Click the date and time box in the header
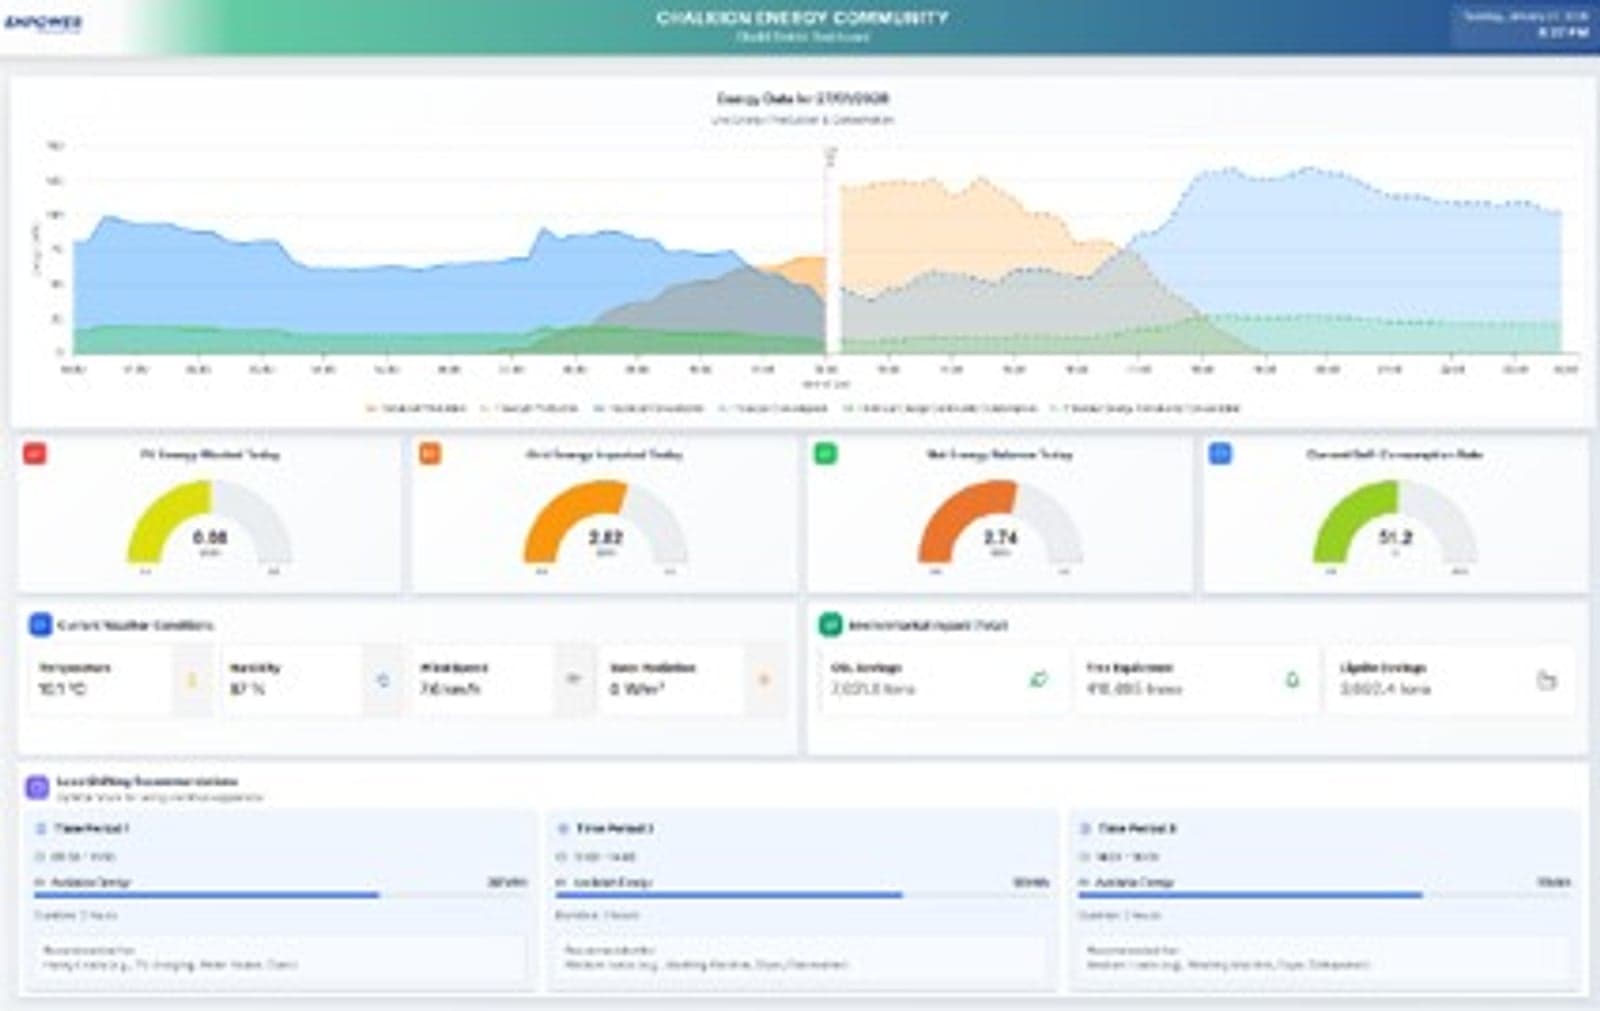 pos(1524,25)
